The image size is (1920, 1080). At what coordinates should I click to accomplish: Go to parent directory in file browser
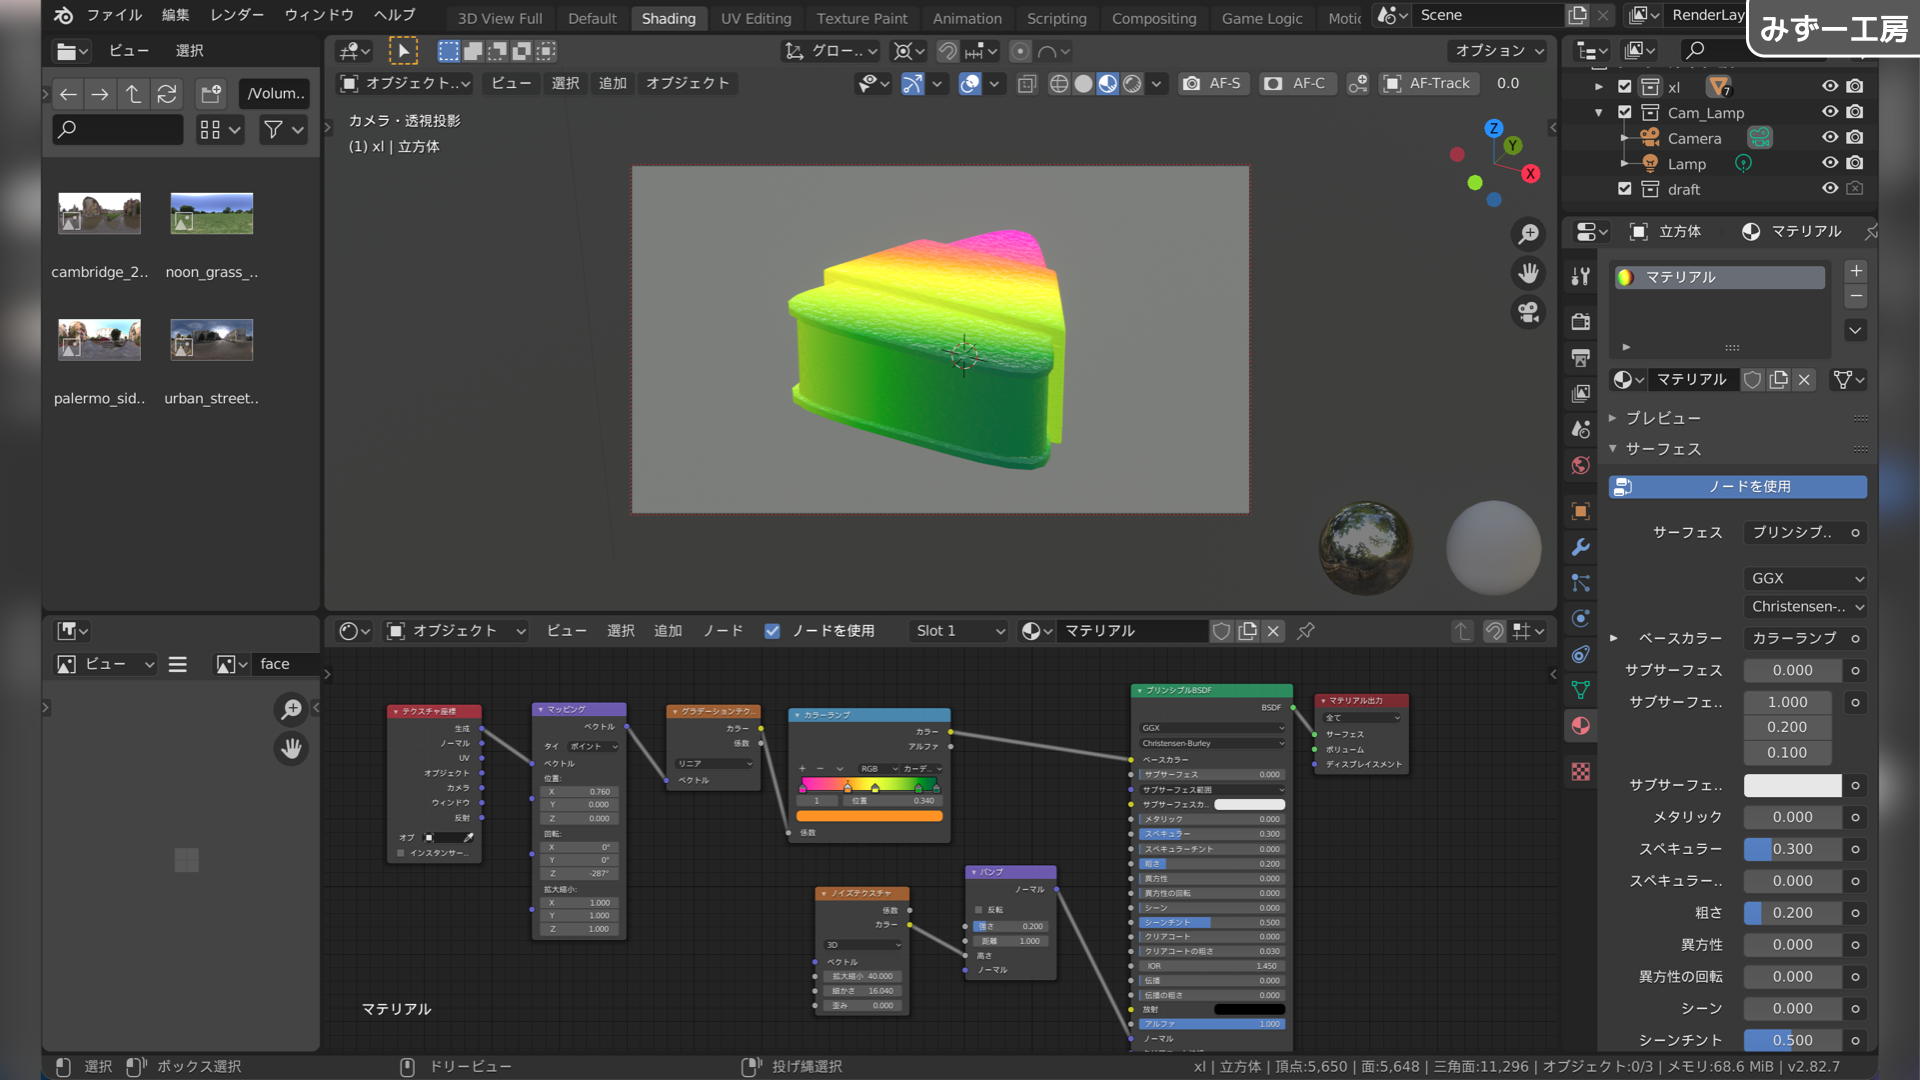pyautogui.click(x=133, y=94)
